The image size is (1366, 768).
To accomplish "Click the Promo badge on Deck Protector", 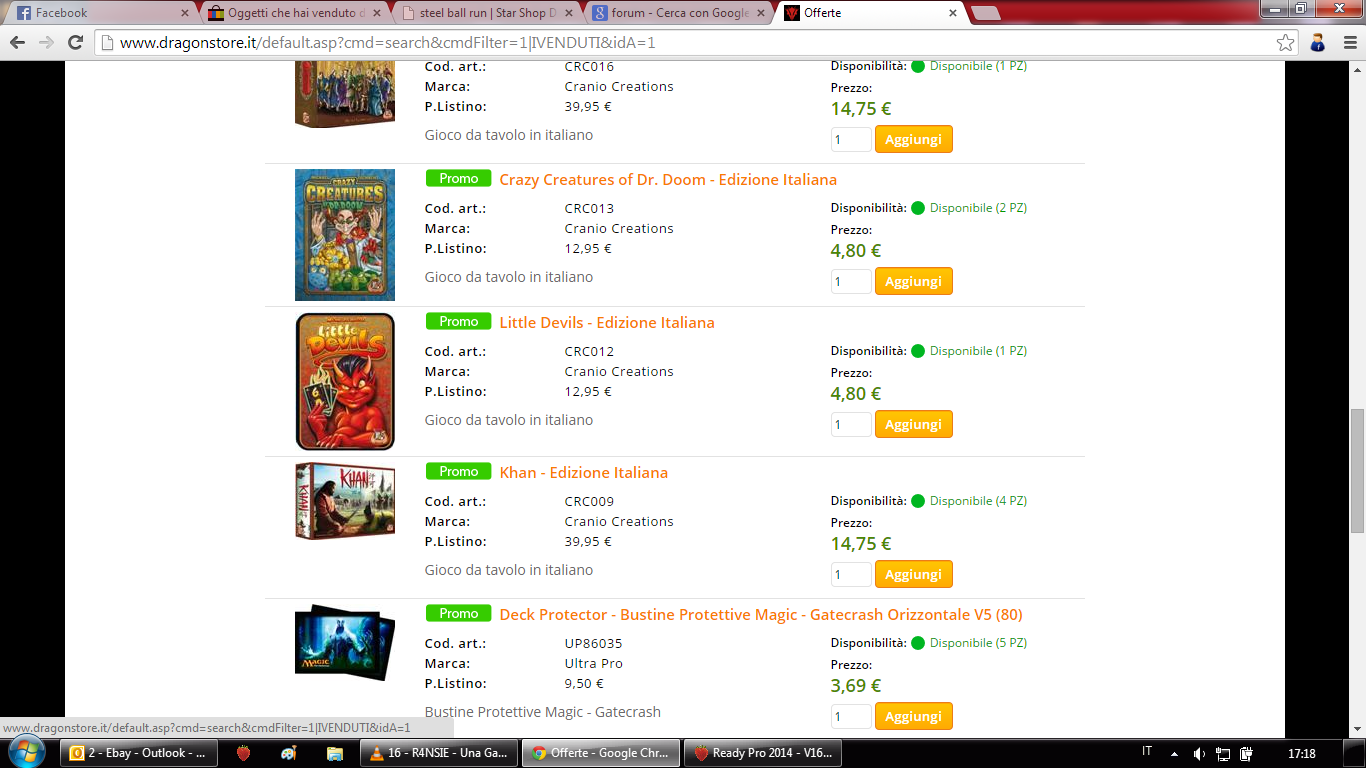I will (x=459, y=613).
